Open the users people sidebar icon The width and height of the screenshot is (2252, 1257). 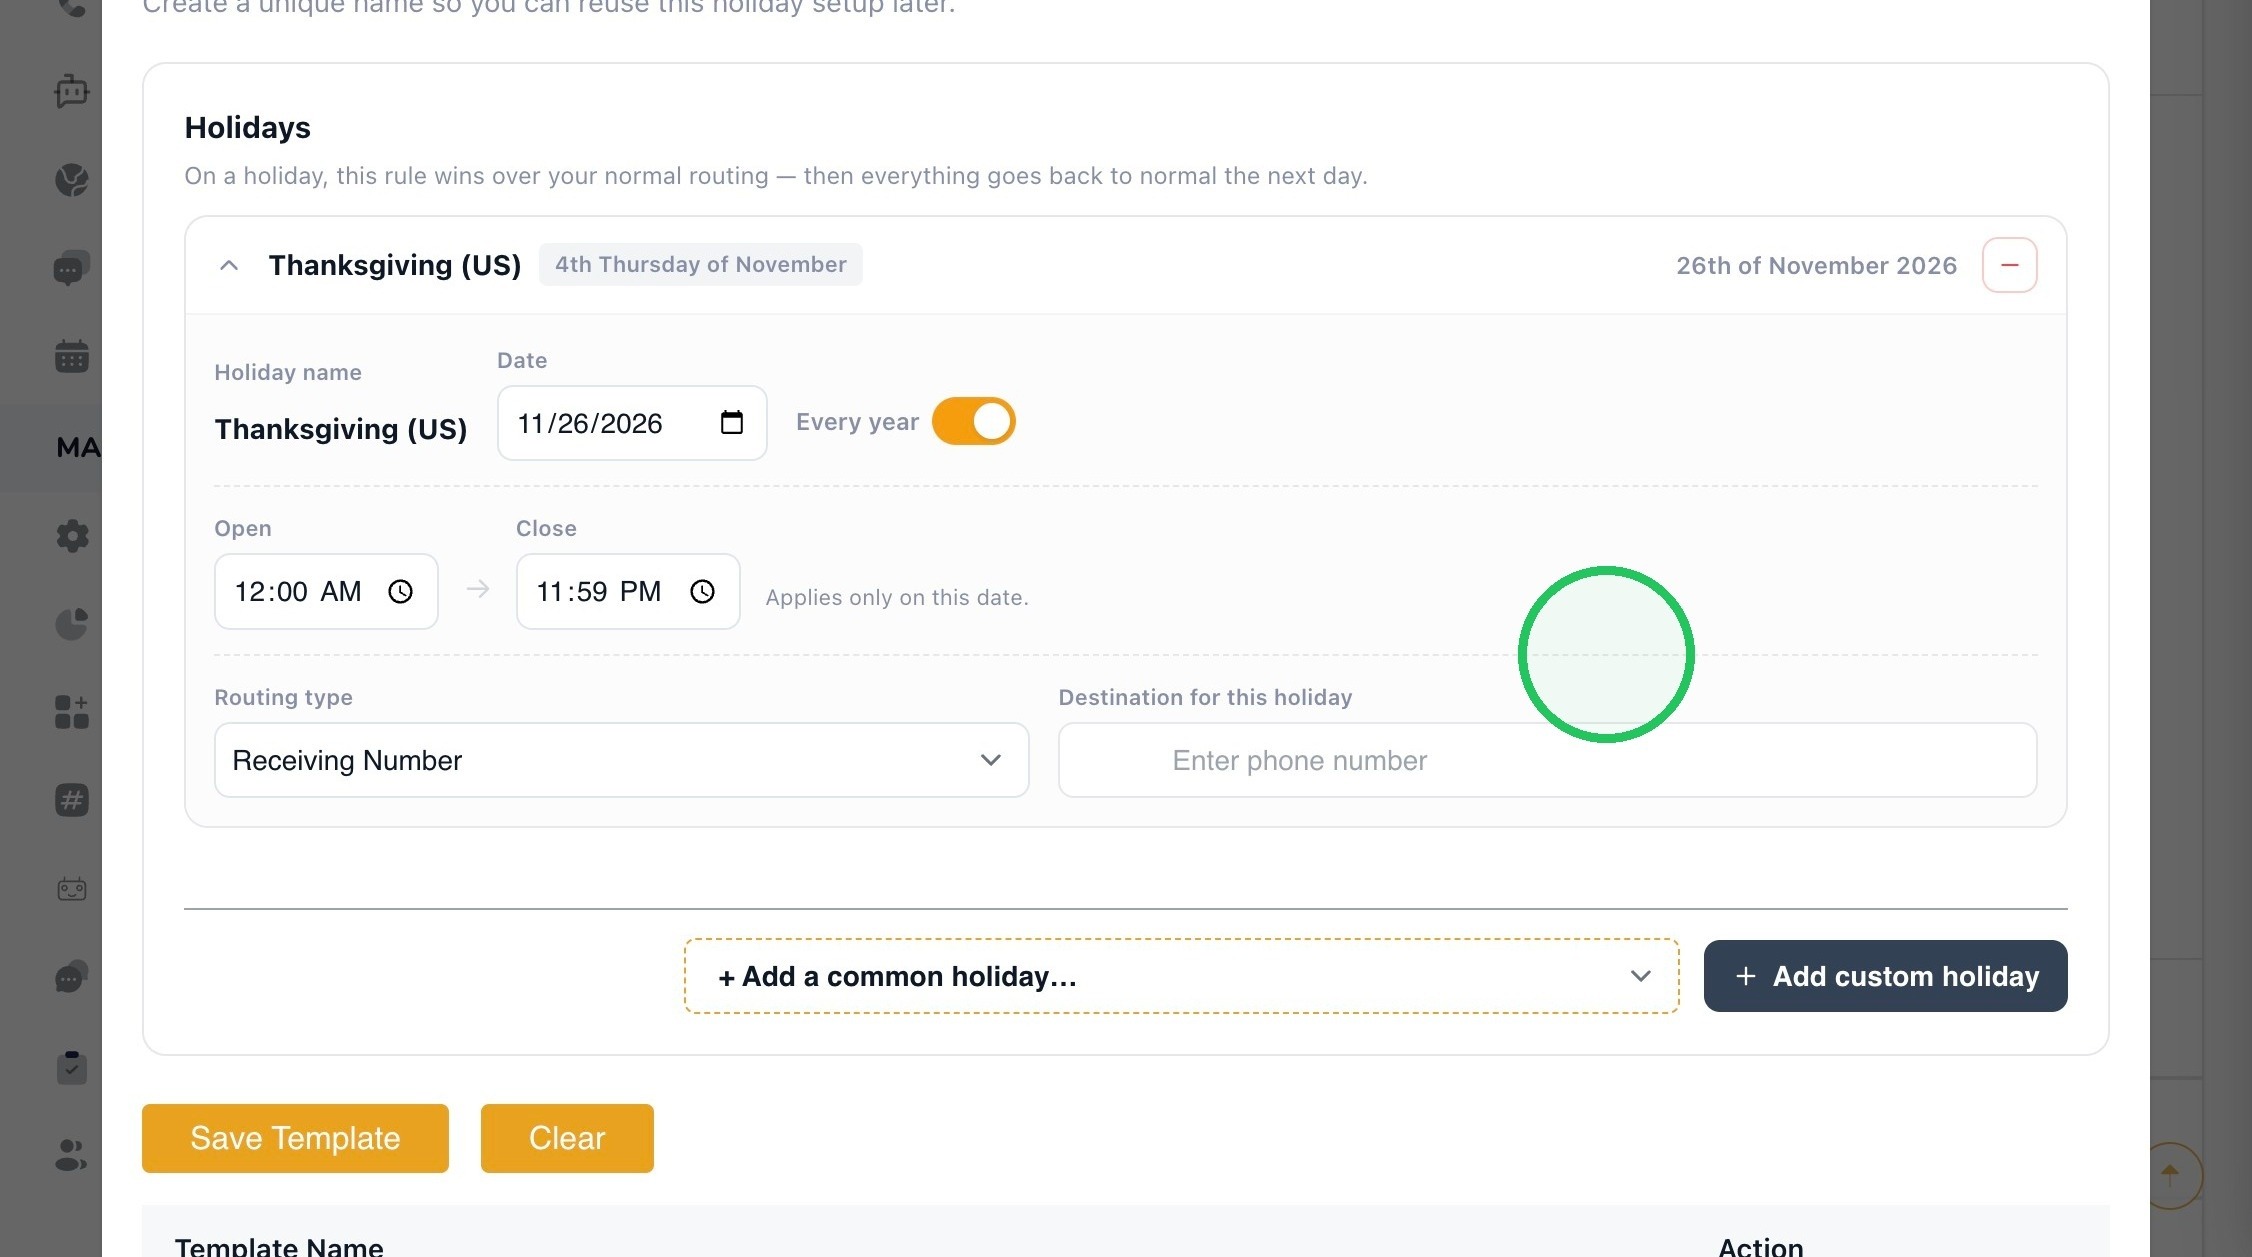coord(72,1155)
